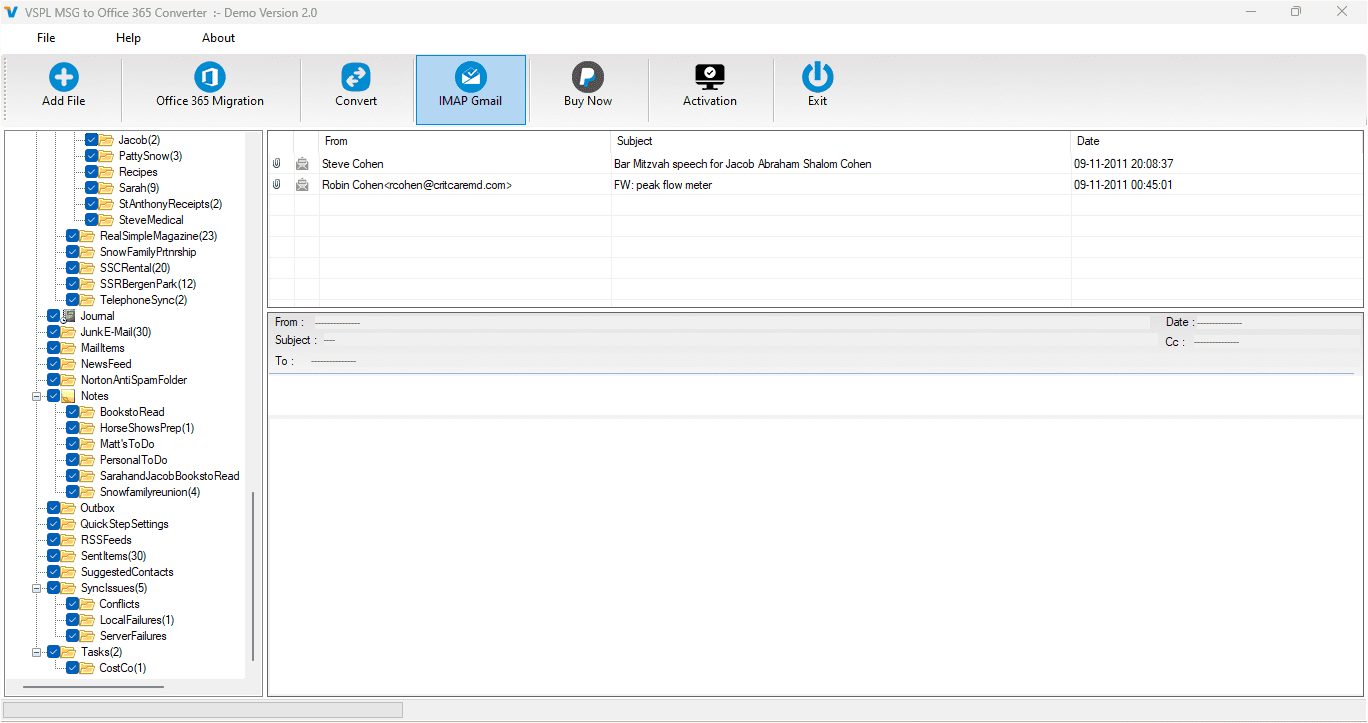This screenshot has height=723, width=1368.
Task: Click the folder icon next to NewsFeed
Action: pos(69,364)
